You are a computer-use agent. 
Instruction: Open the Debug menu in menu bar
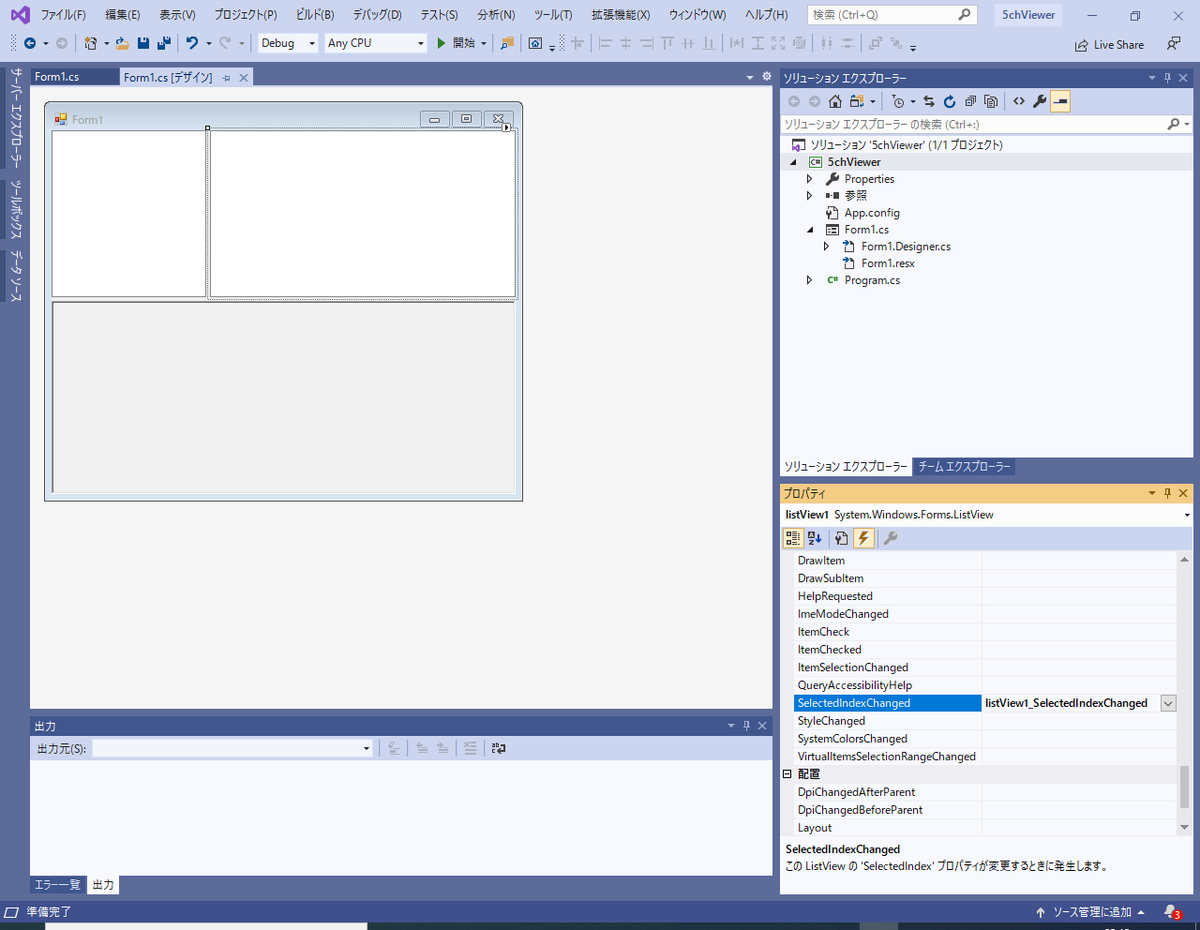click(x=377, y=15)
